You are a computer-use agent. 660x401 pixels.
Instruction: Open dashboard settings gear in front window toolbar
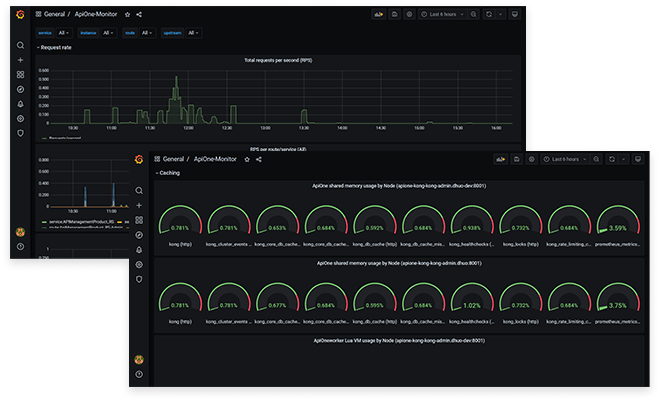[x=532, y=159]
